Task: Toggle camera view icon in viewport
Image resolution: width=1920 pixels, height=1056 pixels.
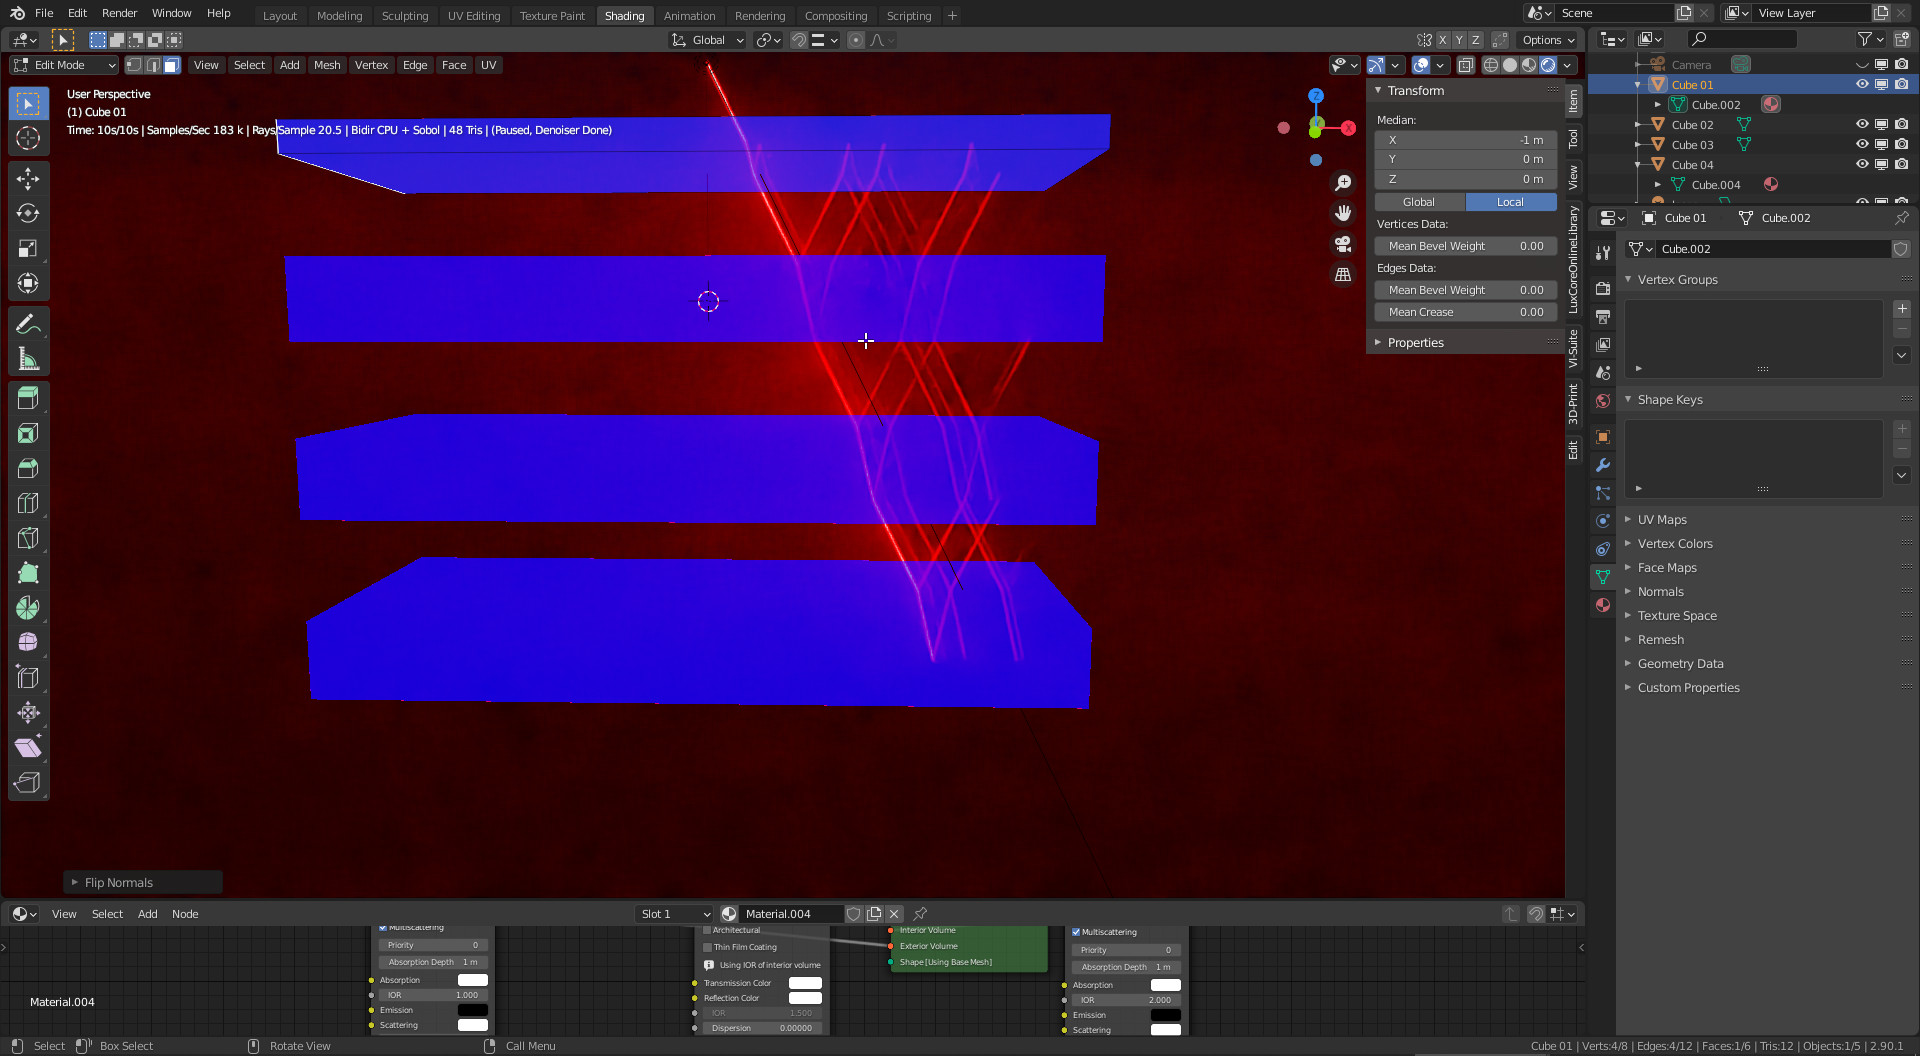Action: 1343,244
